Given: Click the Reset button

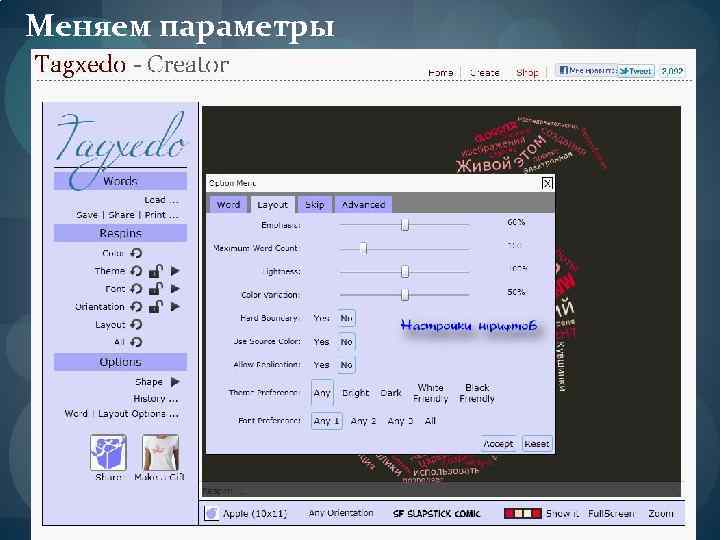Looking at the screenshot, I should coord(536,444).
